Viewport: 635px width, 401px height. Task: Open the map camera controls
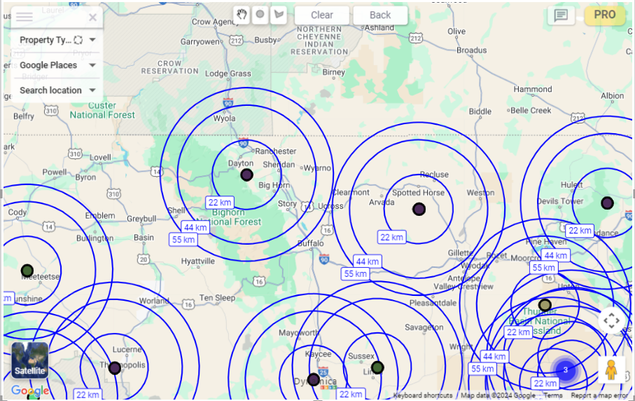[612, 320]
